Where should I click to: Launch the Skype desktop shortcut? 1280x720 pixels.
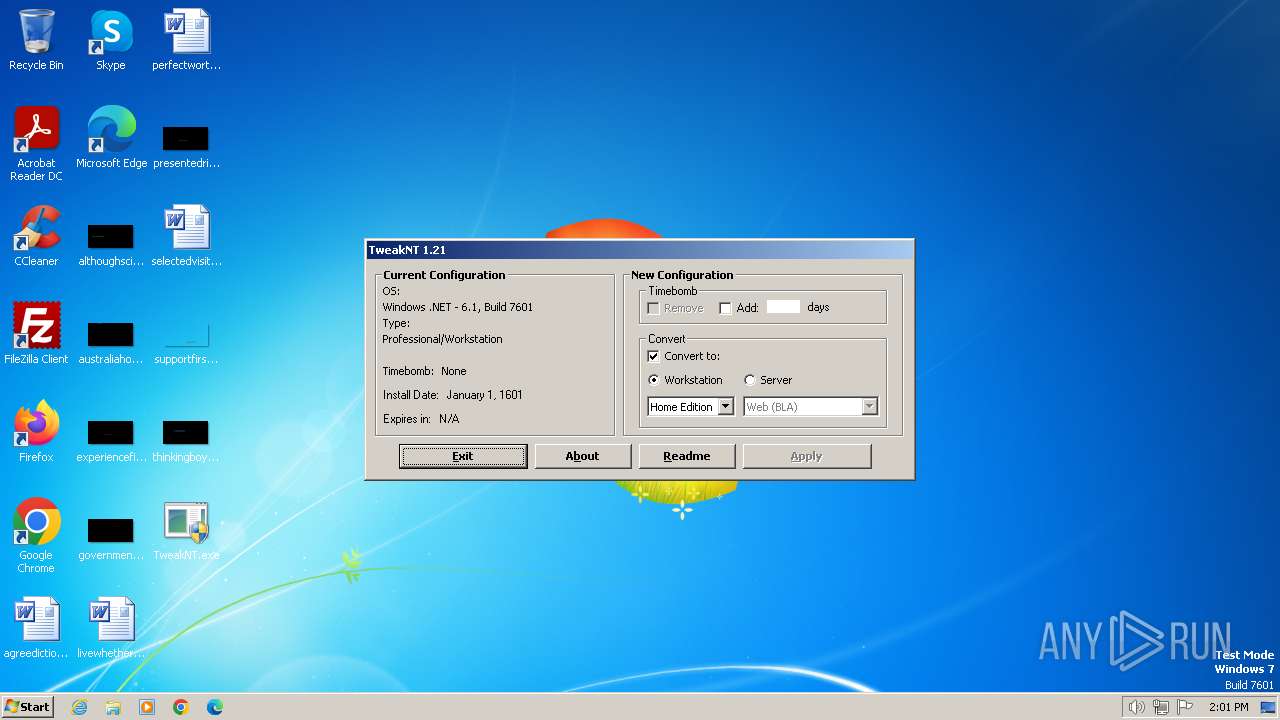[111, 40]
